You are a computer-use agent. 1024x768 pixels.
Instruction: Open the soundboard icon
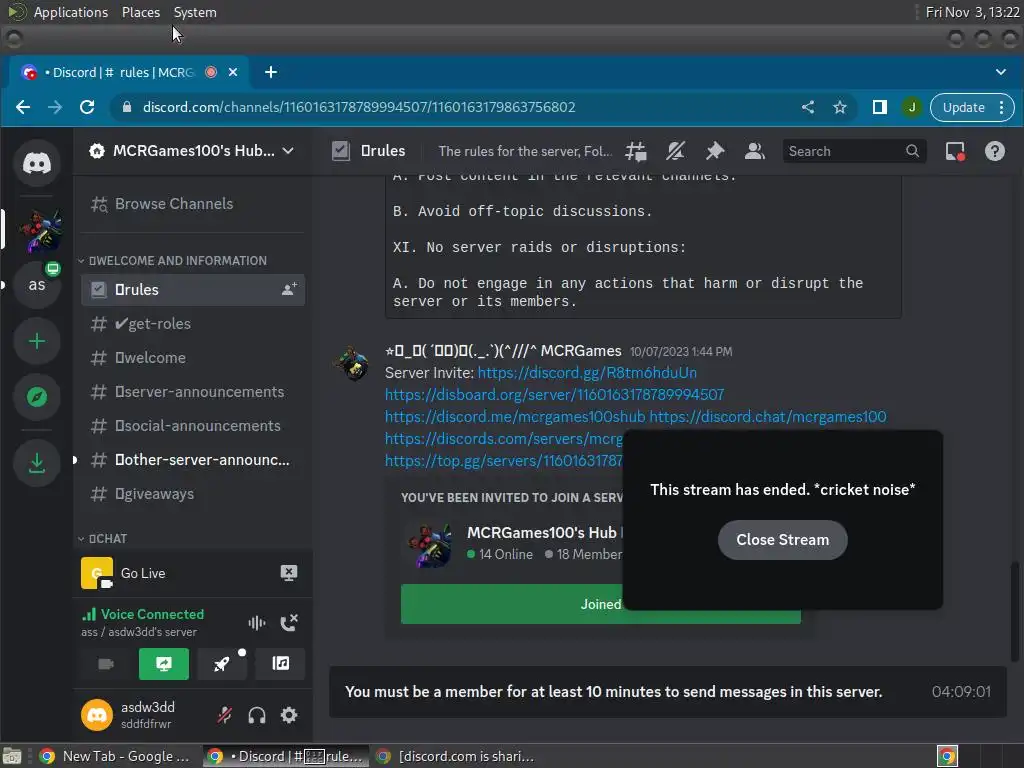click(280, 664)
